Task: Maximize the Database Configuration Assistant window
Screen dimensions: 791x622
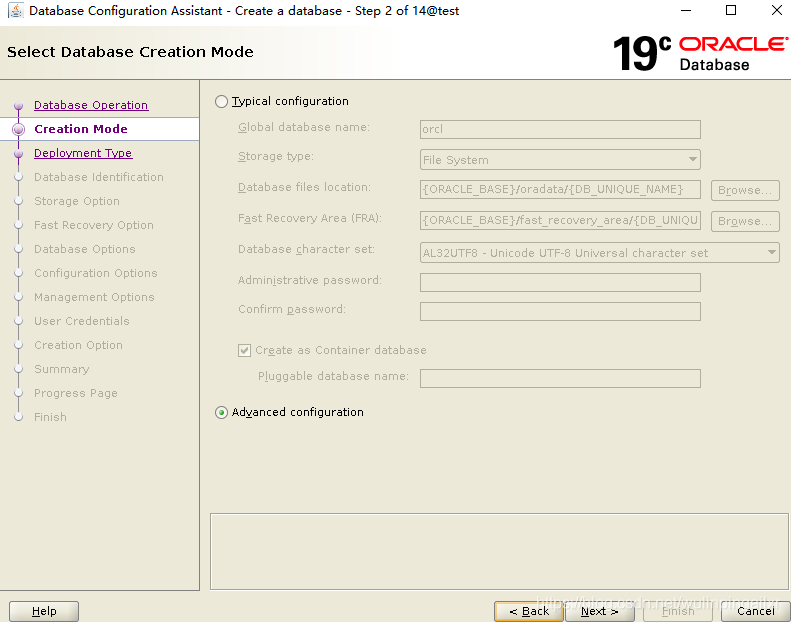Action: tap(731, 11)
